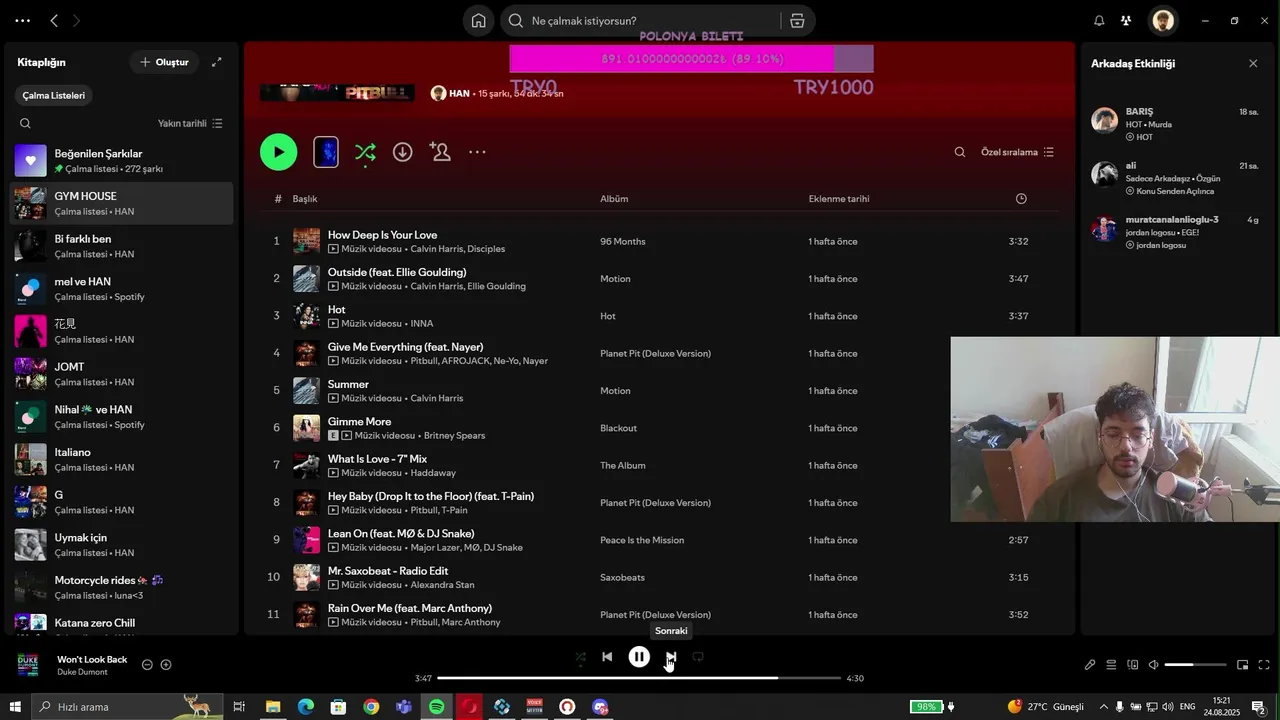1280x720 pixels.
Task: Sort by Eklenme tarihi column header
Action: (839, 199)
